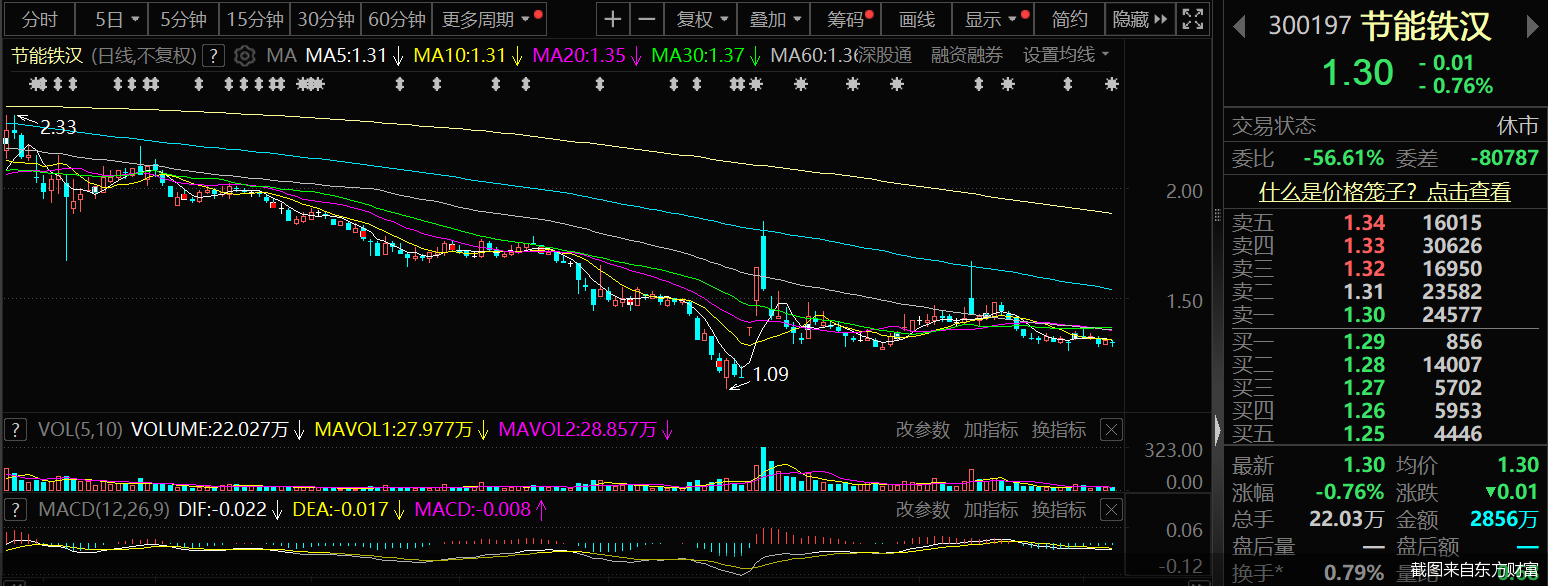Expand the 设置均线 dropdown

[1066, 56]
